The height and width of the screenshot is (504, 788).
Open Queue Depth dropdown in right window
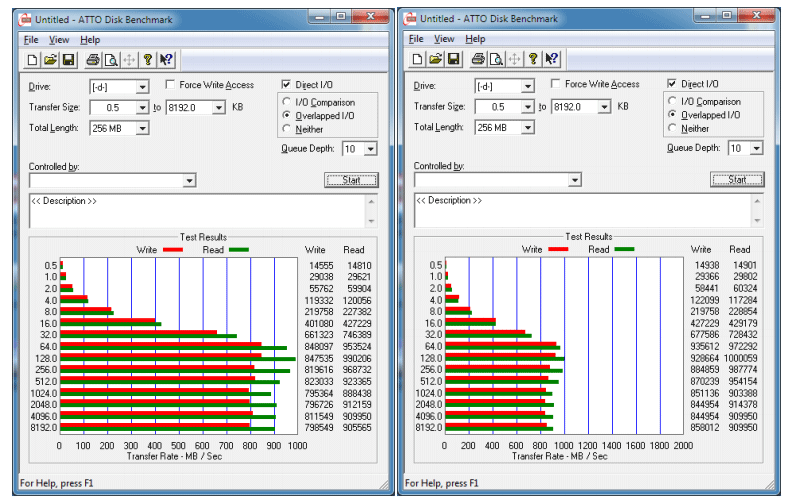[757, 148]
